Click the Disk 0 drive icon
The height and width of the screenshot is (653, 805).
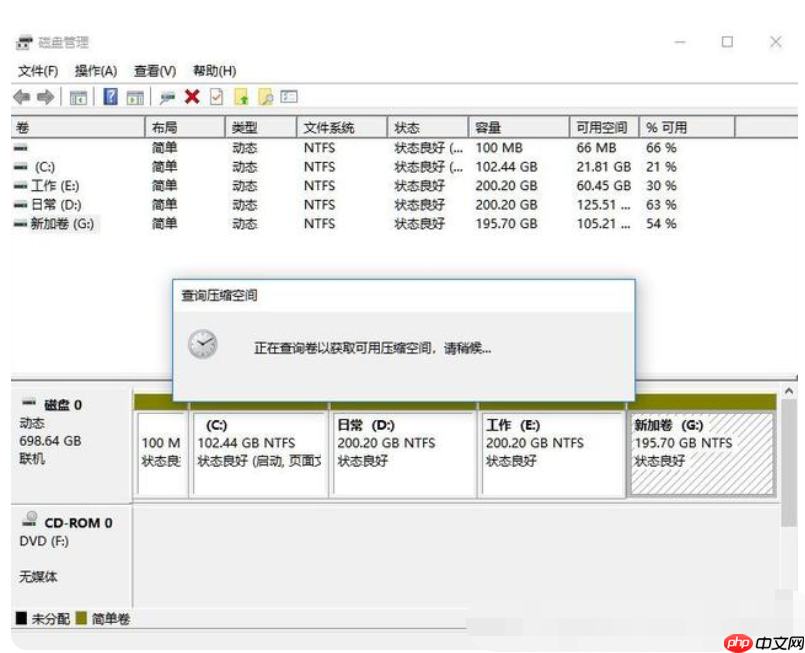coord(29,402)
